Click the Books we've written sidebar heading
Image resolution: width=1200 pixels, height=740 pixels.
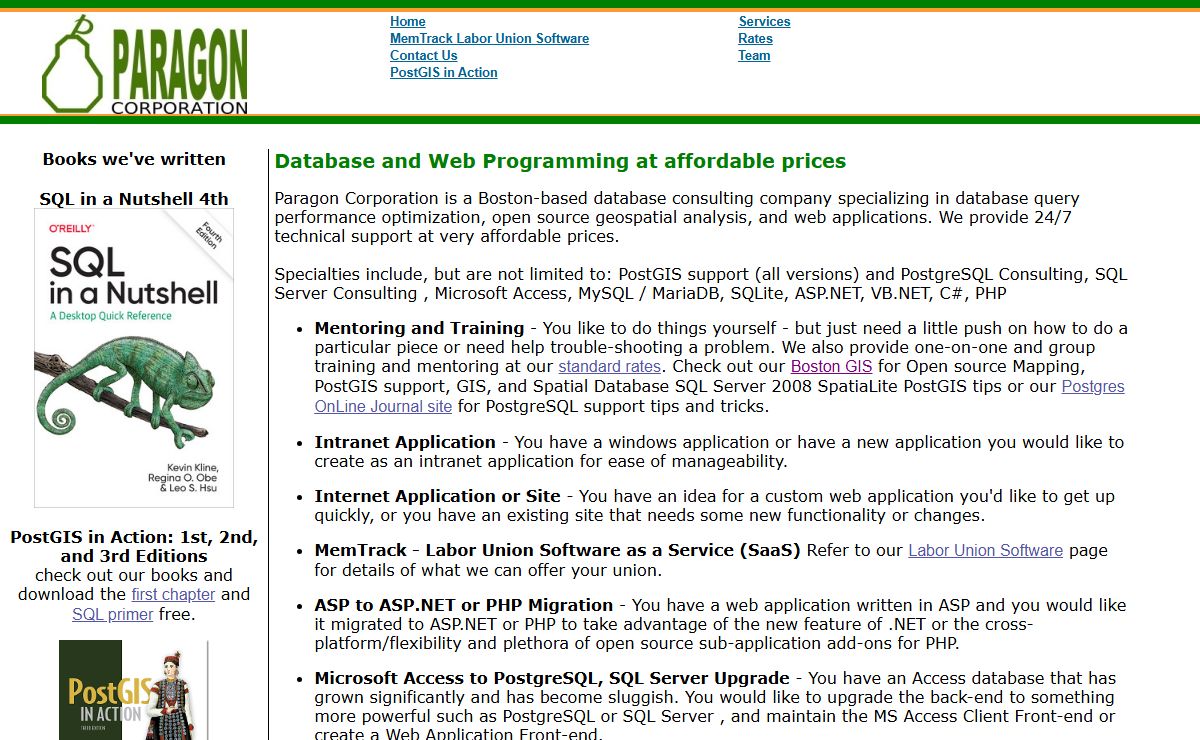pos(134,159)
